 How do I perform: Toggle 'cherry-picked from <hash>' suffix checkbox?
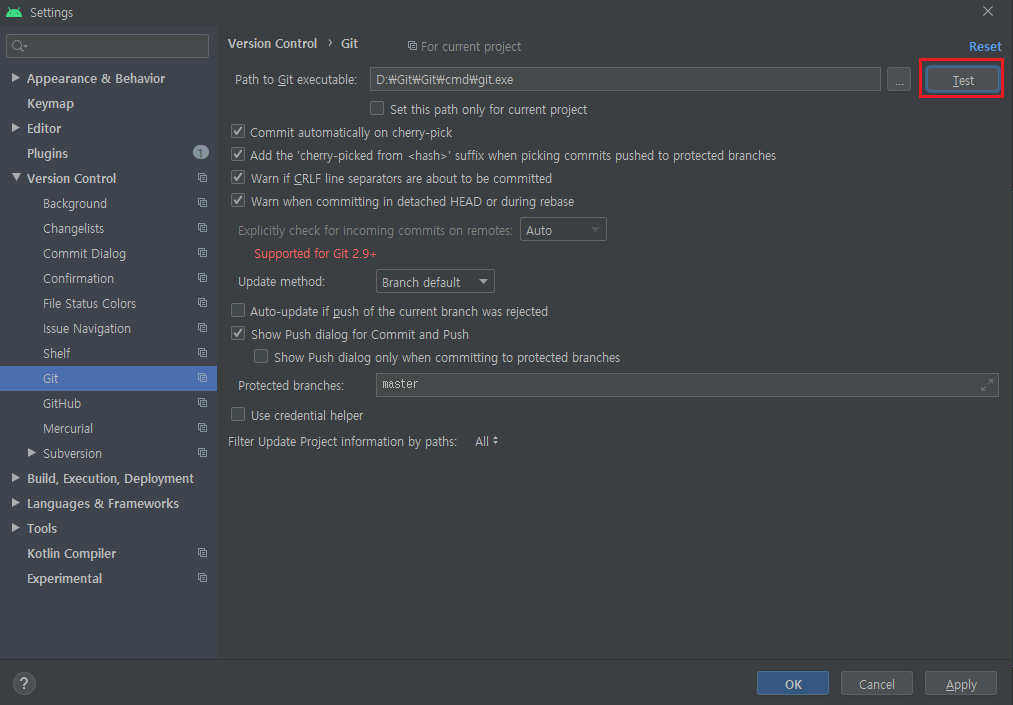tap(238, 154)
